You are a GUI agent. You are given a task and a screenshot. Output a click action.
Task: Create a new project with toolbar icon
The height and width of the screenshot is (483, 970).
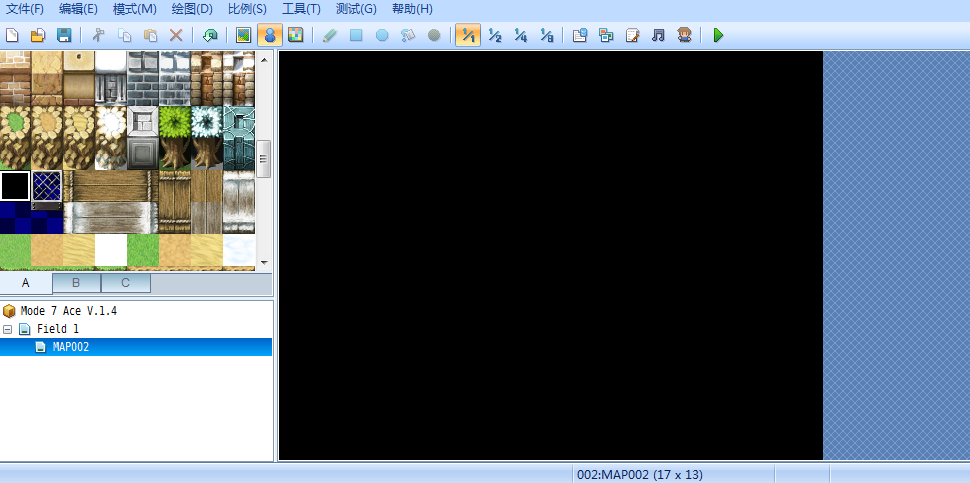(12, 35)
